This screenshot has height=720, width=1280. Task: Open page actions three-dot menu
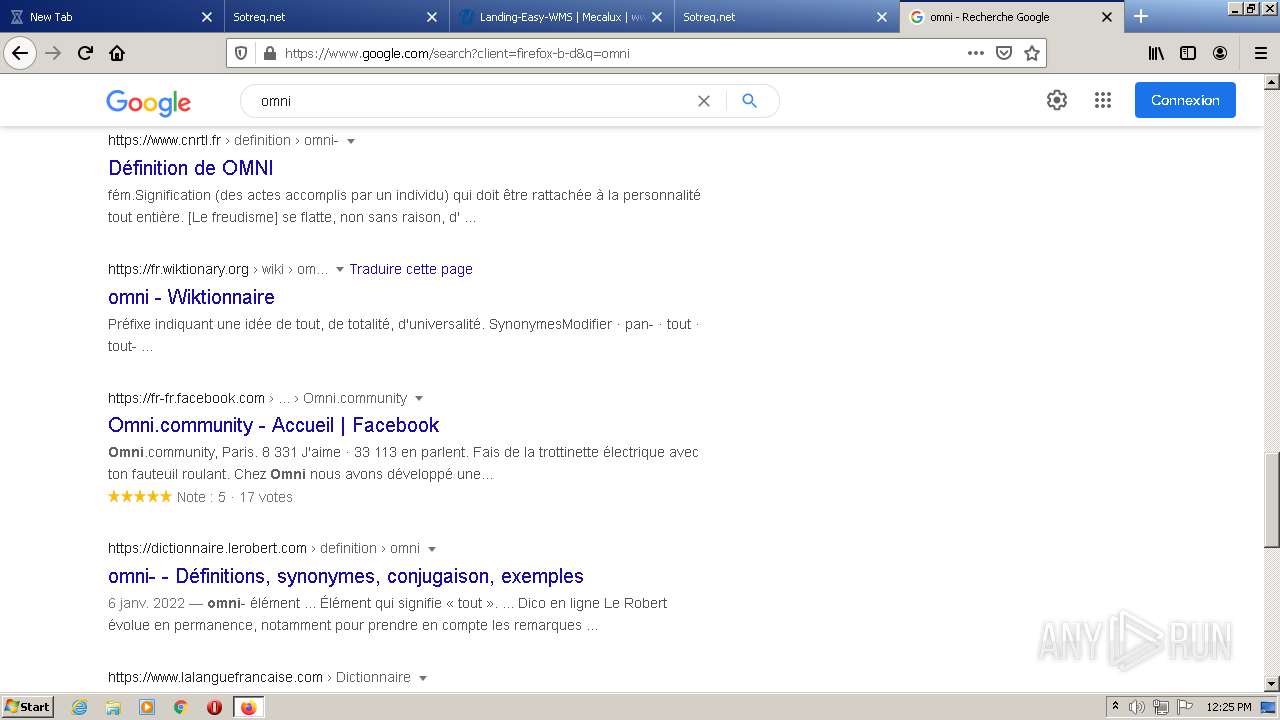coord(975,53)
